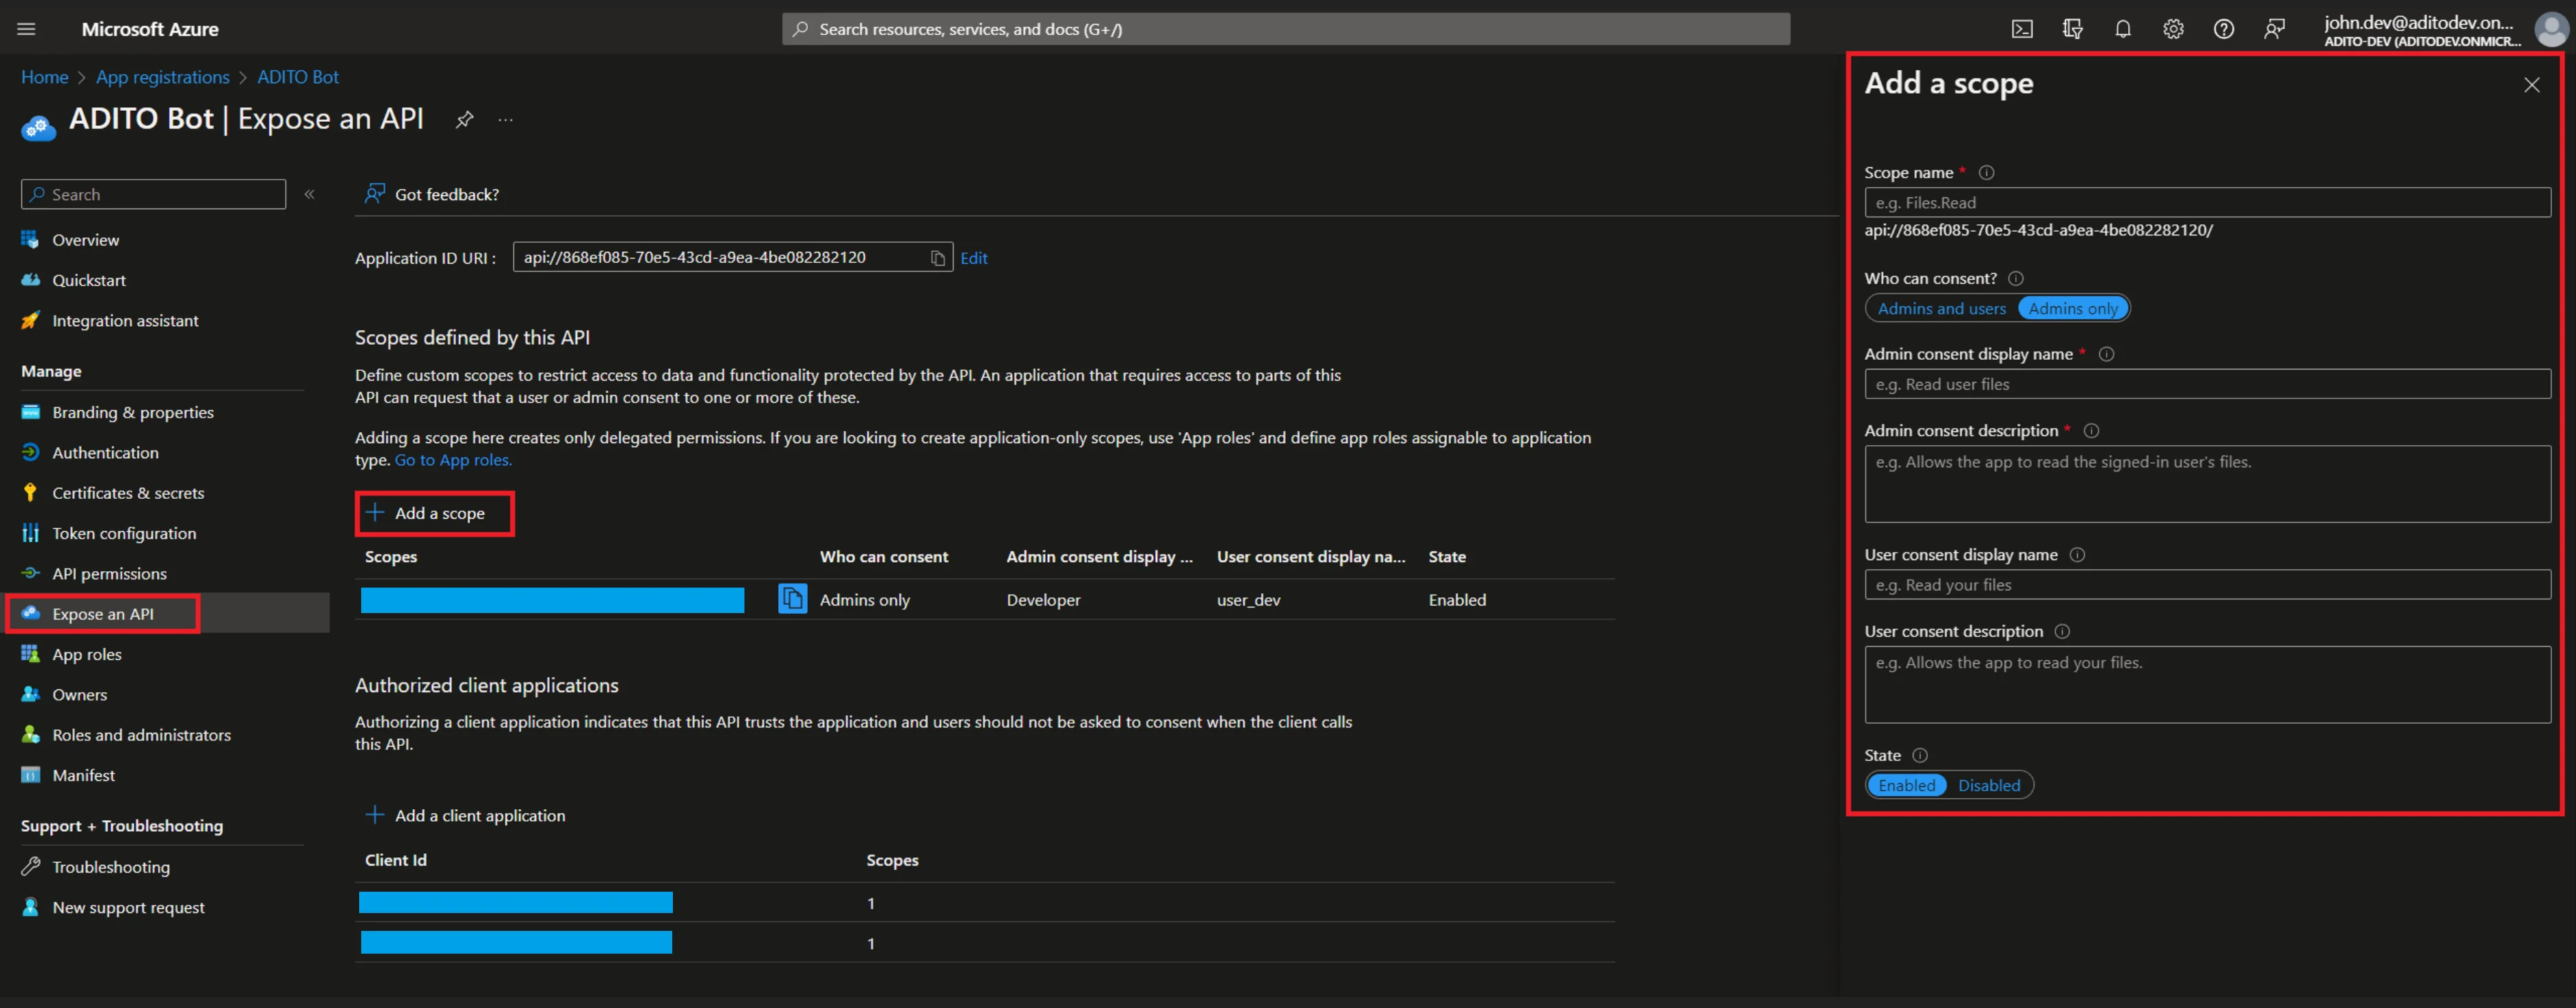Copy the scope value in Developer row
Image resolution: width=2576 pixels, height=1008 pixels.
792,599
